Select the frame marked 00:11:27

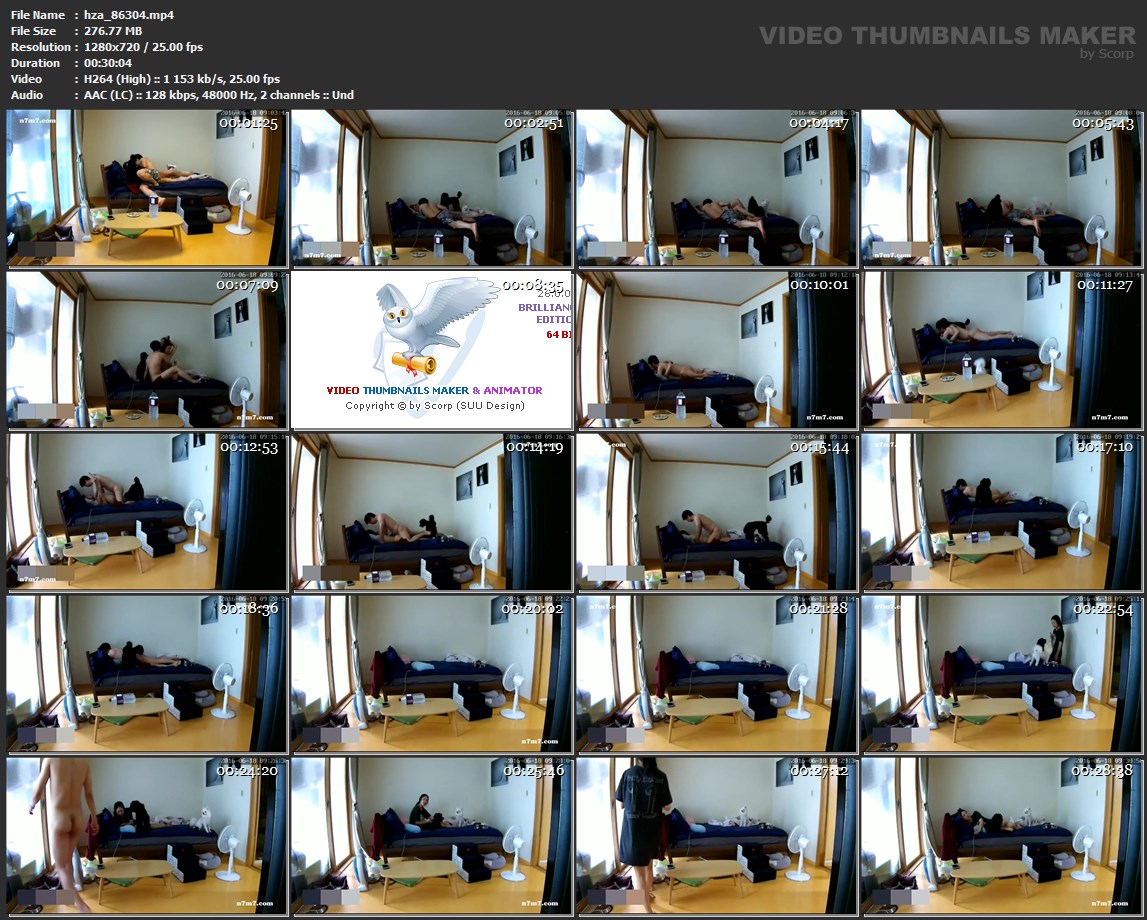click(x=1001, y=350)
